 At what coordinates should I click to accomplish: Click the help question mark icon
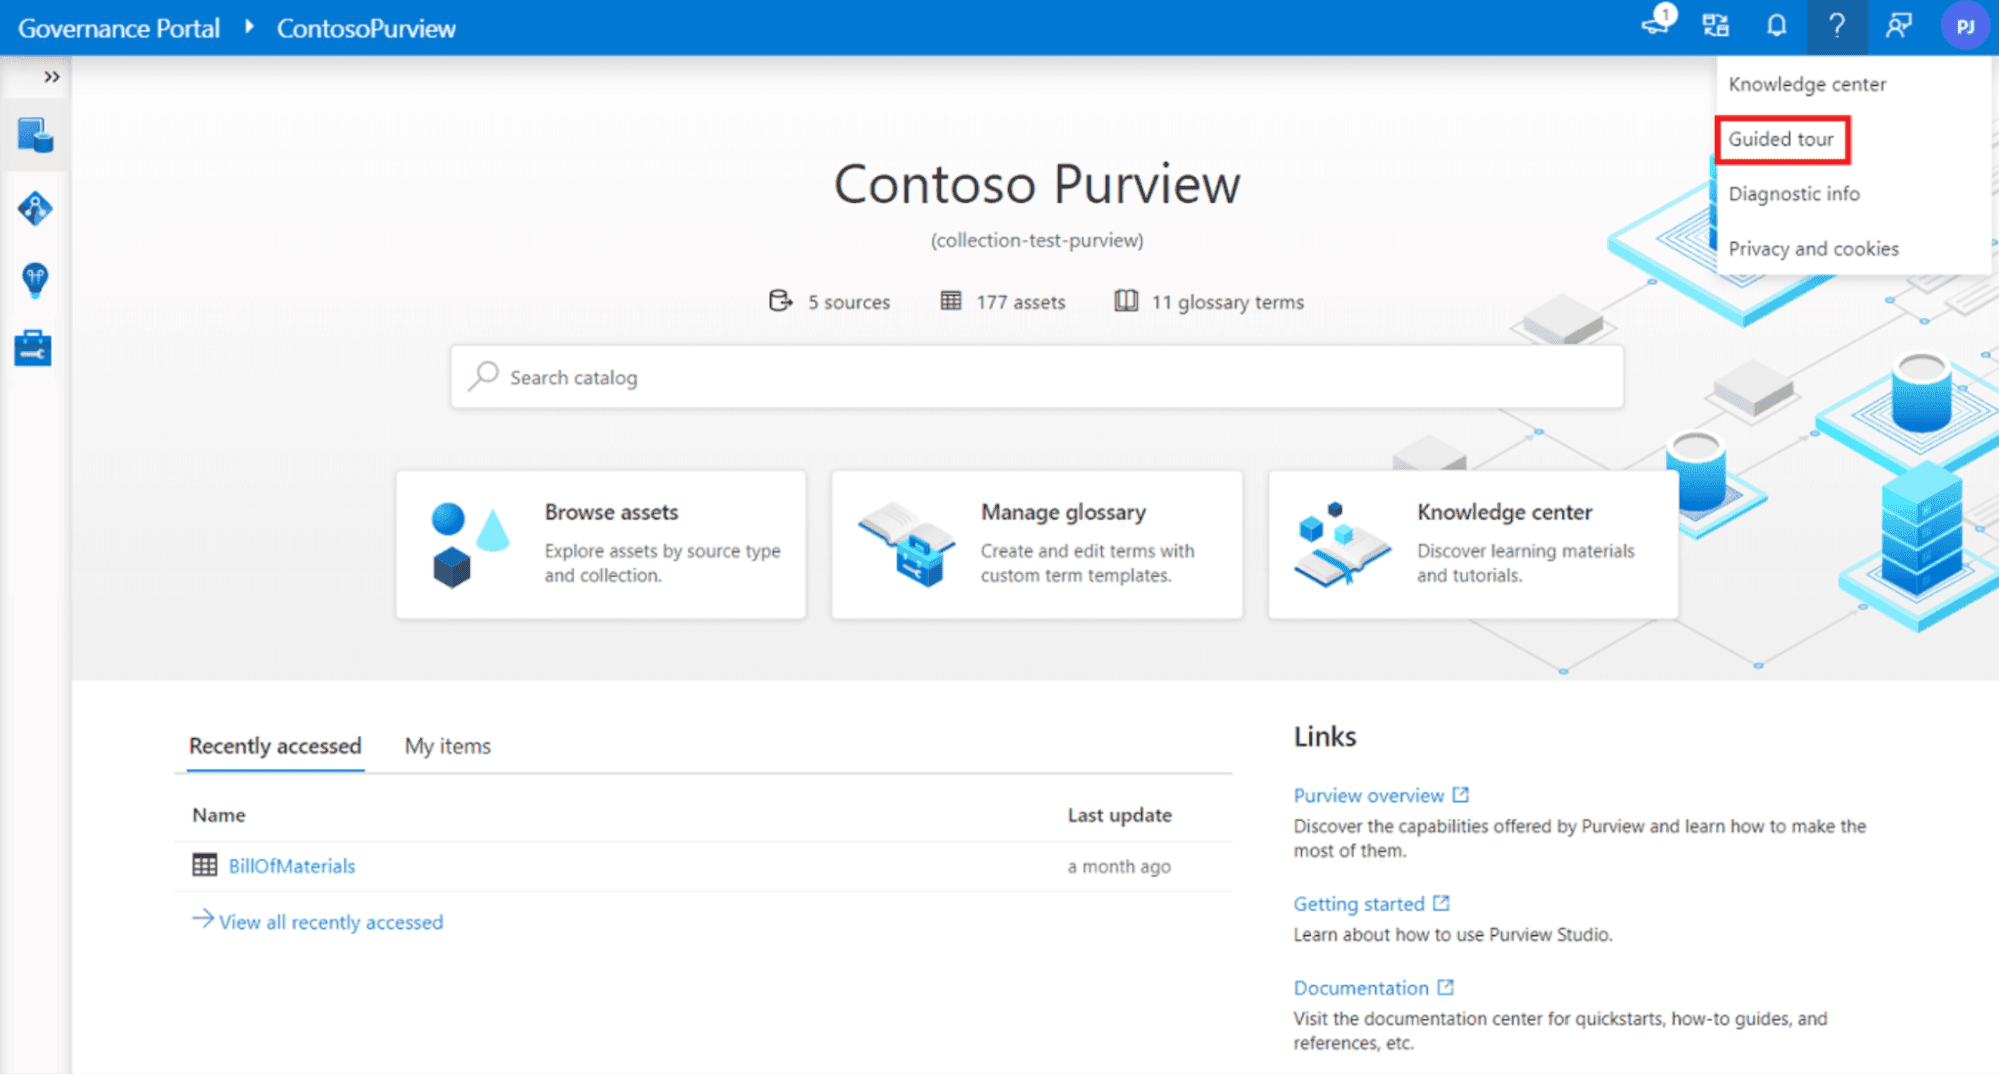1836,27
